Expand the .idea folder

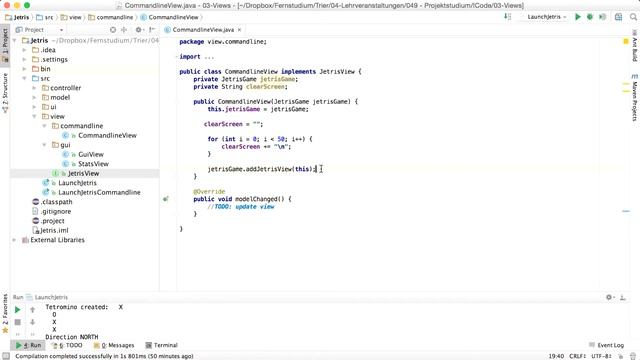tap(24, 50)
